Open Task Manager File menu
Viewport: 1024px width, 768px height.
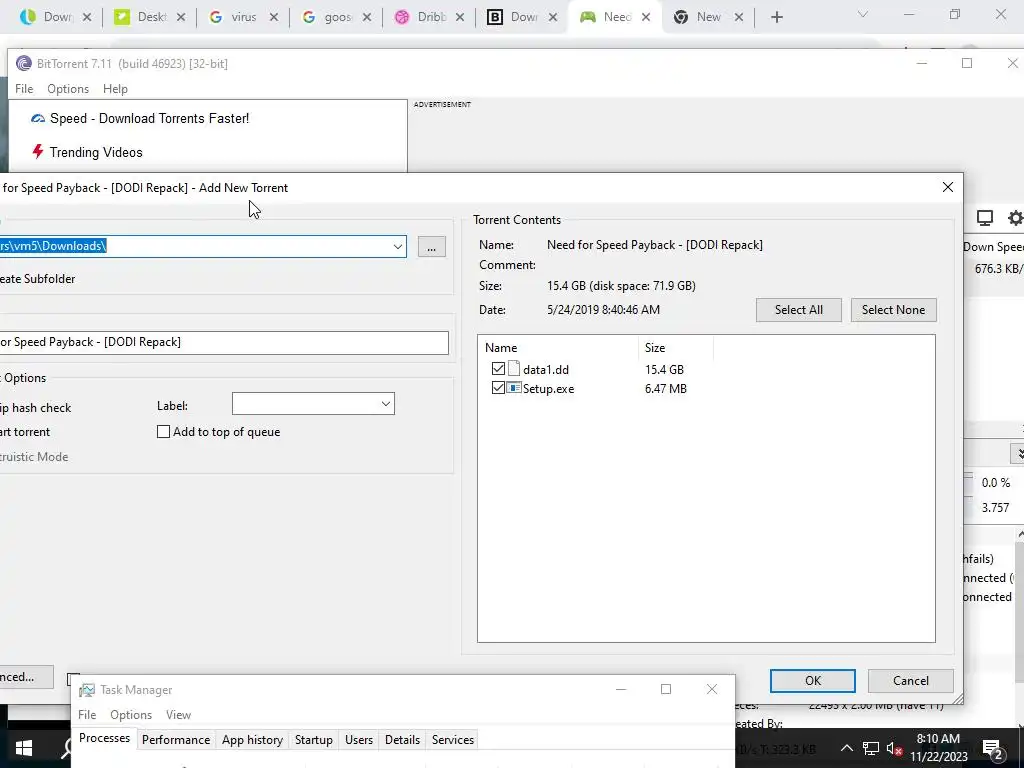pyautogui.click(x=87, y=714)
